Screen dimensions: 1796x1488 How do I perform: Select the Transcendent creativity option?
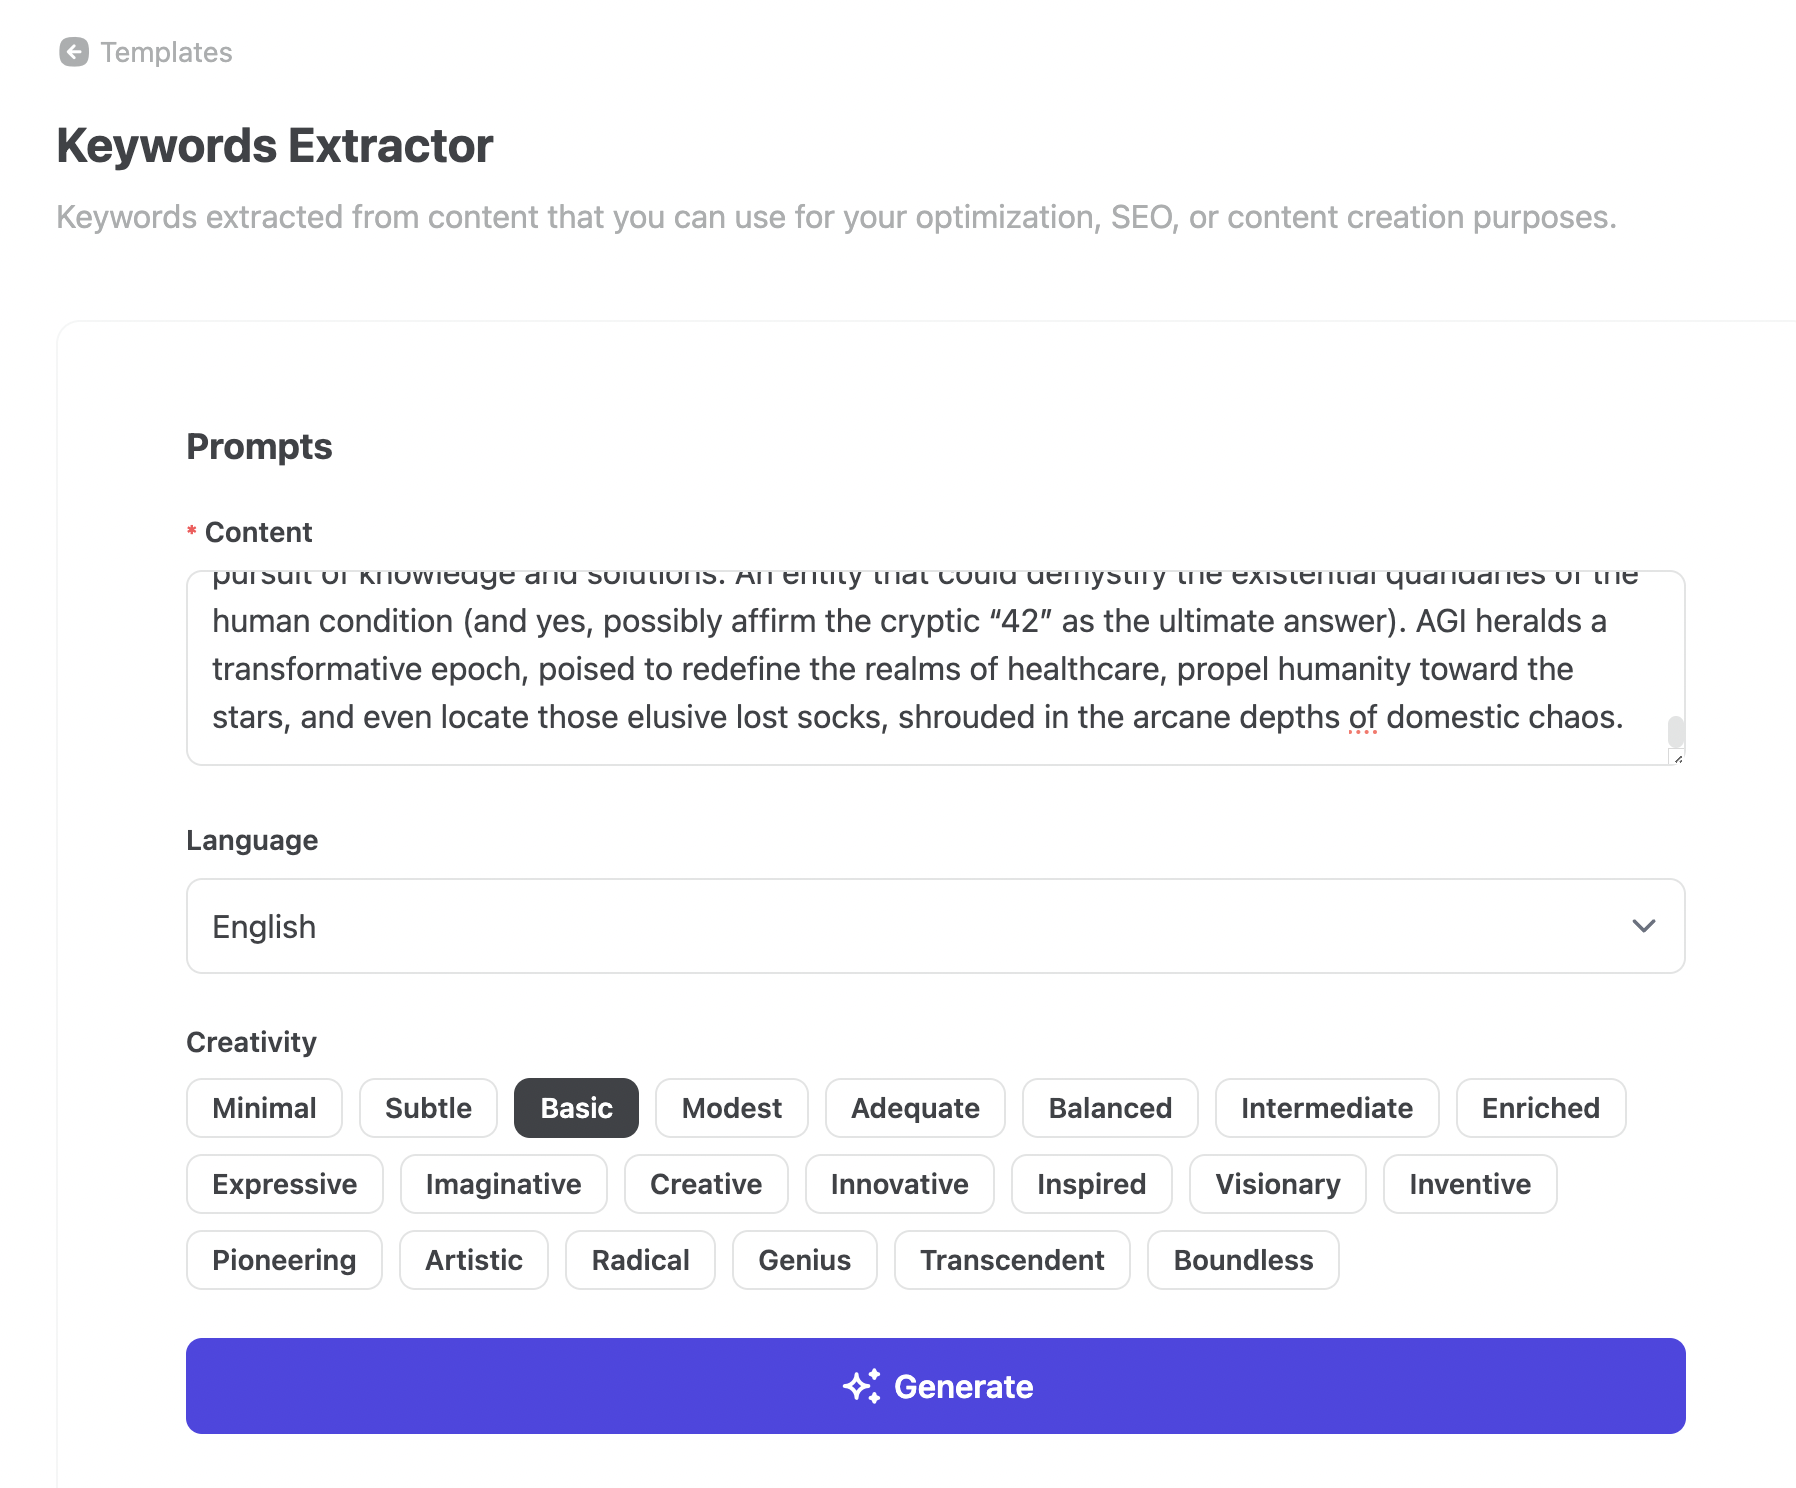(1012, 1260)
